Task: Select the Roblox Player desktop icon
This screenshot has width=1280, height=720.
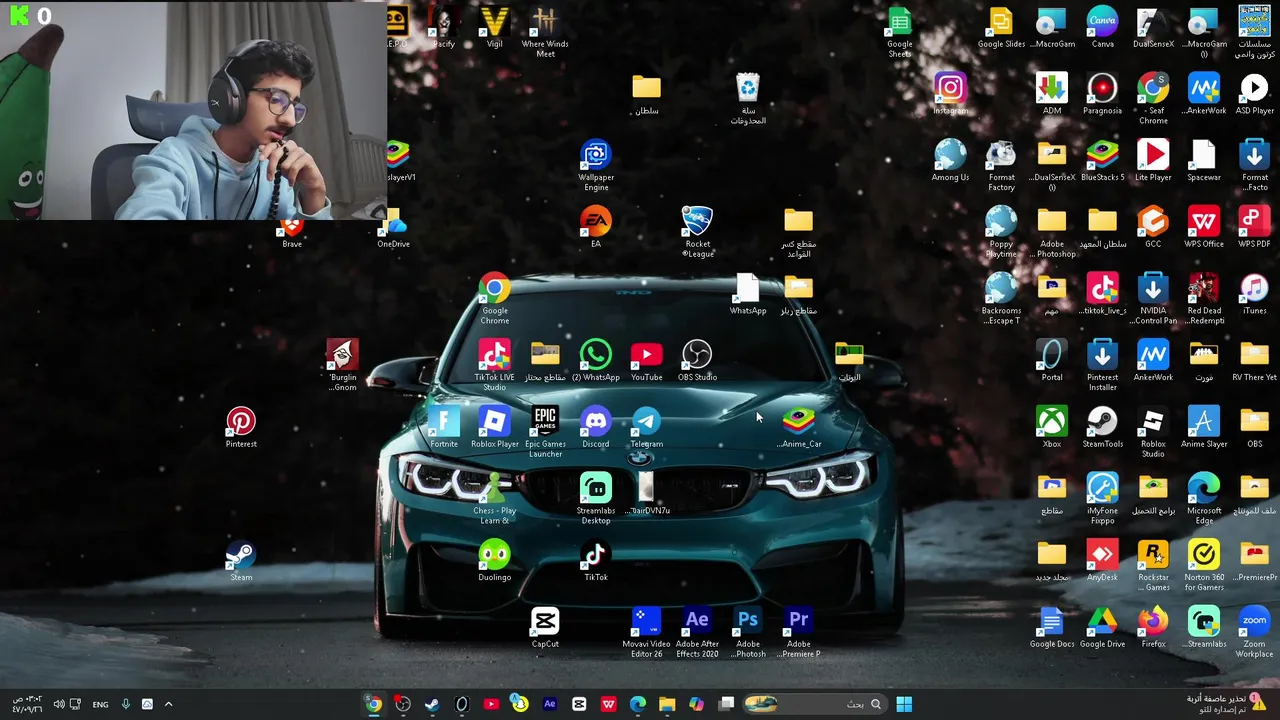Action: [494, 428]
